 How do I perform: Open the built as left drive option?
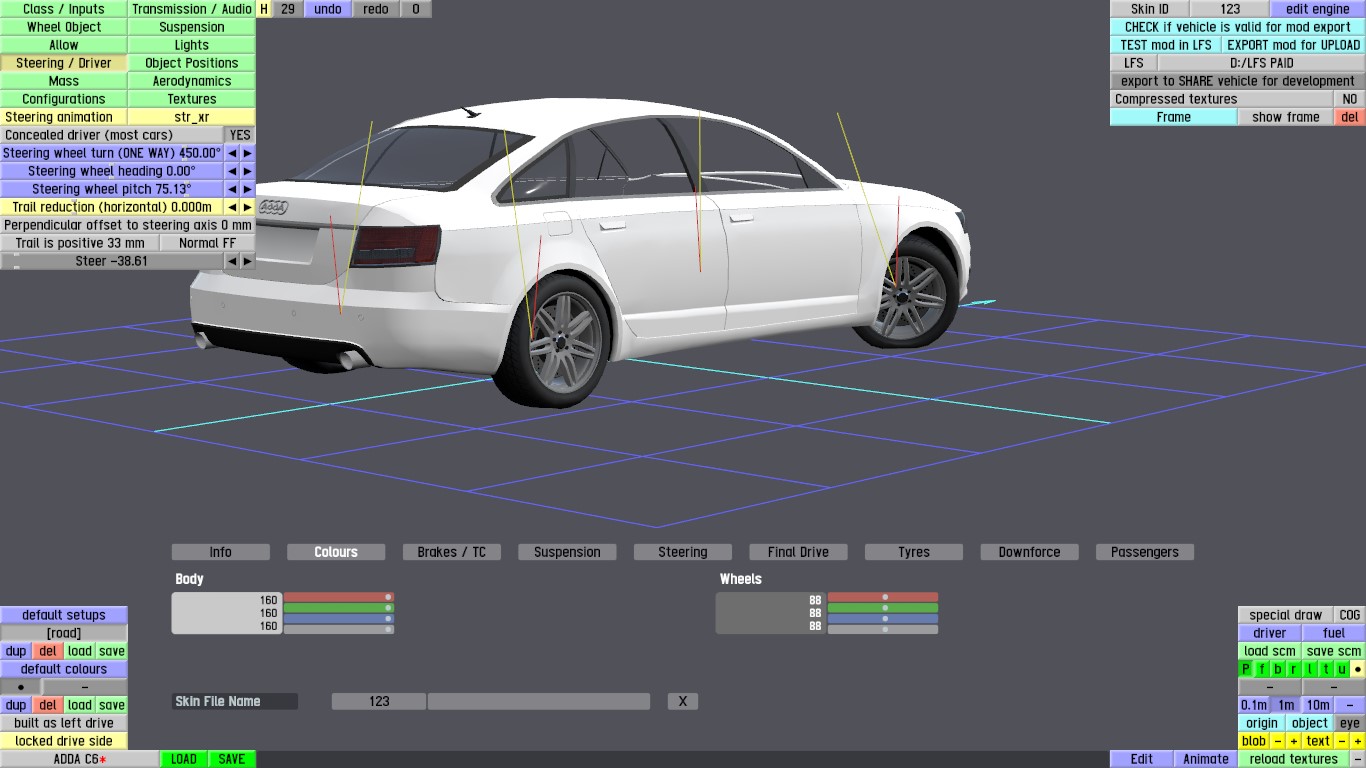[x=64, y=723]
